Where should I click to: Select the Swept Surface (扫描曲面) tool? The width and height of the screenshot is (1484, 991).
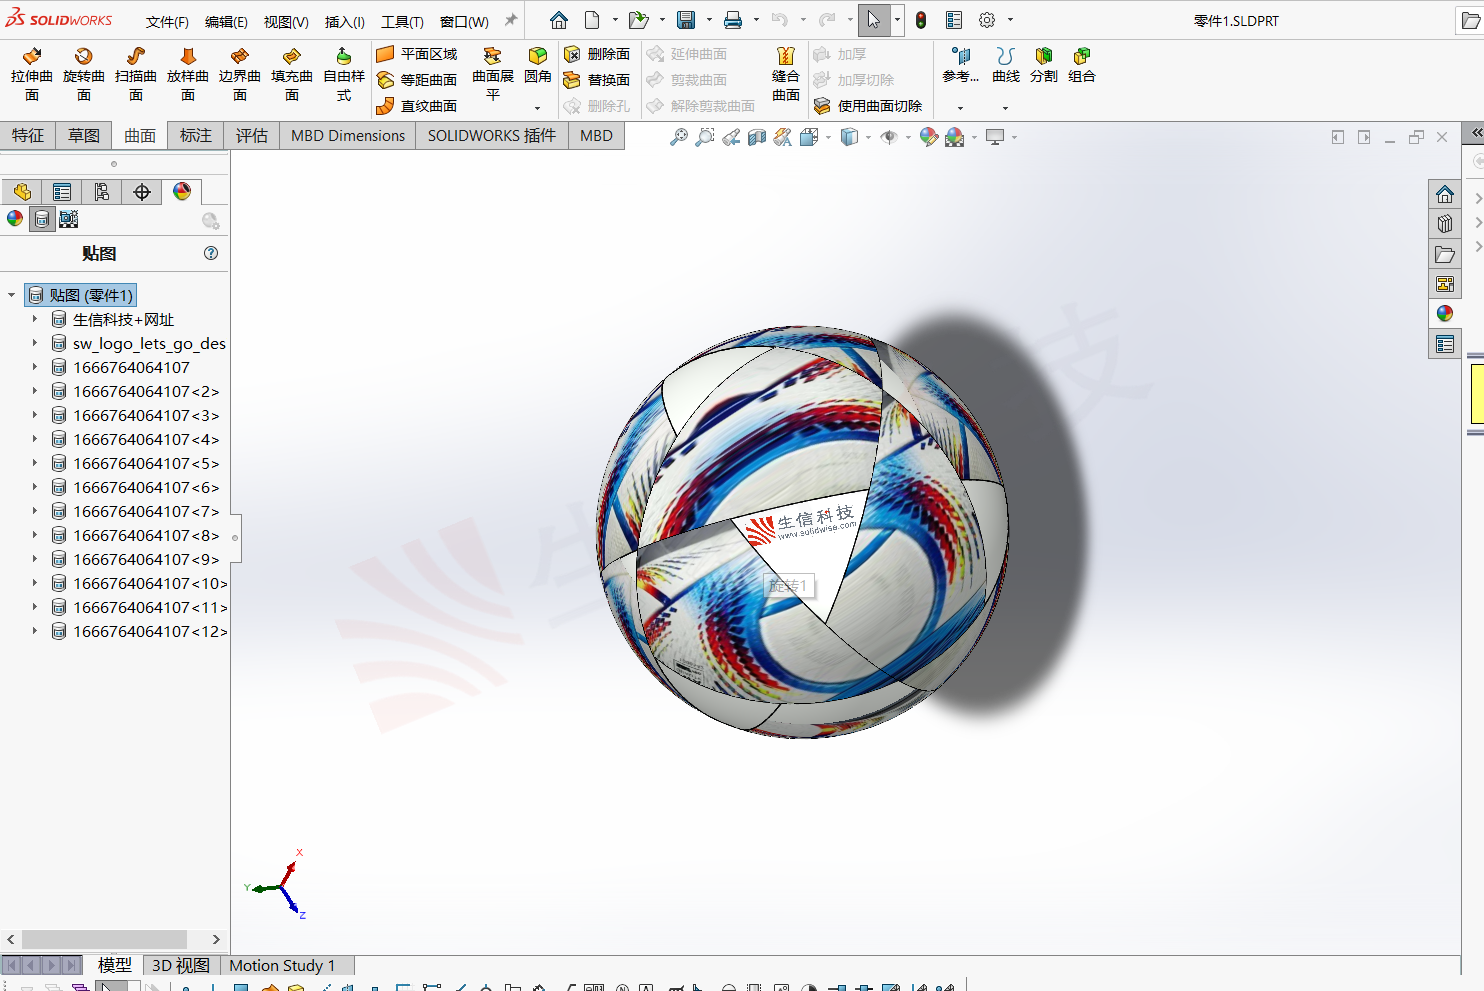coord(136,75)
